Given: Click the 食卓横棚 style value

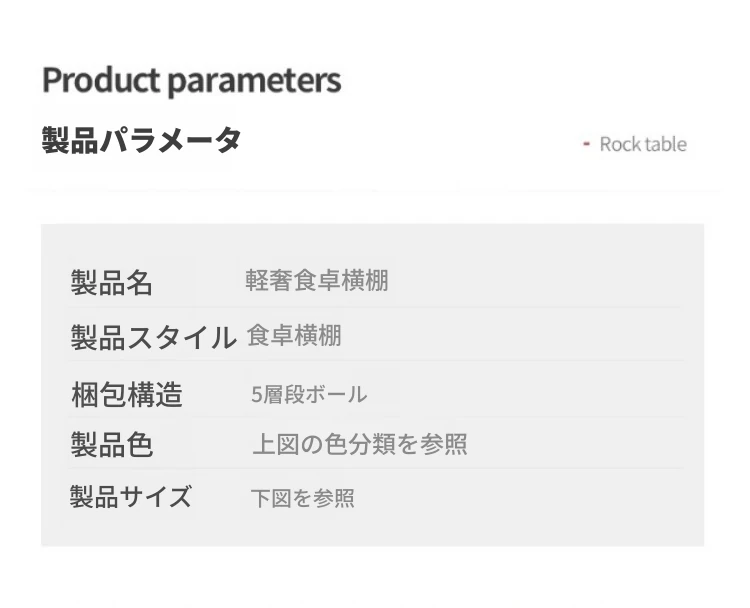Looking at the screenshot, I should click(x=294, y=335).
